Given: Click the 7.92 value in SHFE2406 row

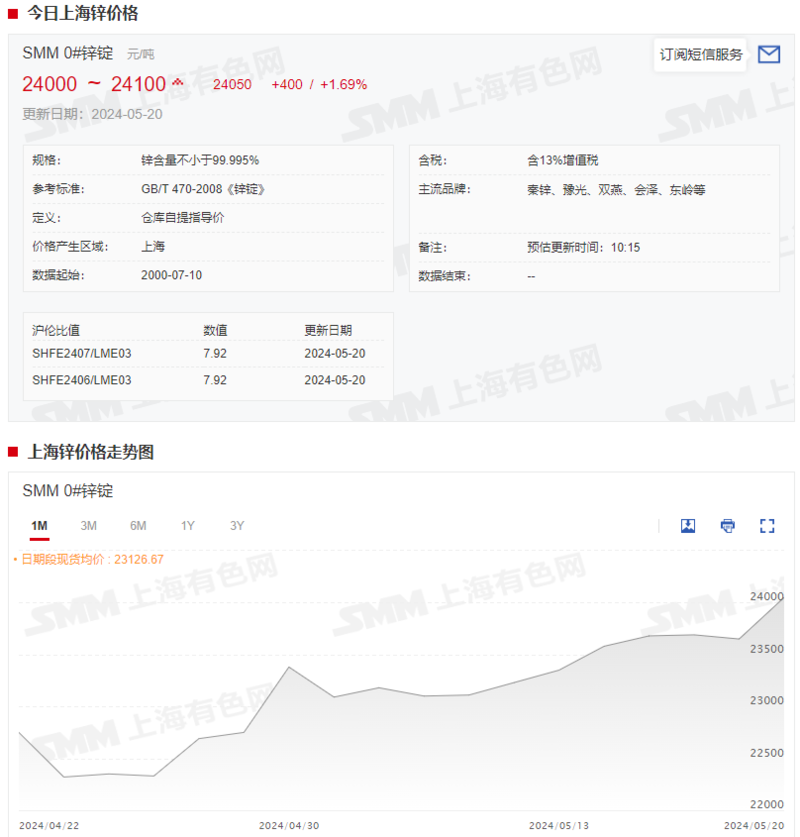Looking at the screenshot, I should [215, 380].
